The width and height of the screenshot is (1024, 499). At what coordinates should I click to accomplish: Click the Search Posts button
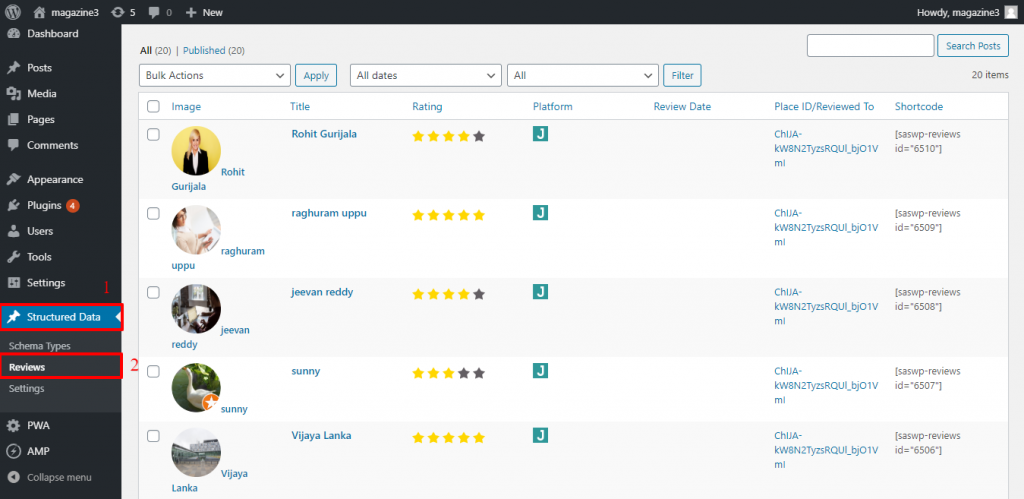pyautogui.click(x=973, y=46)
